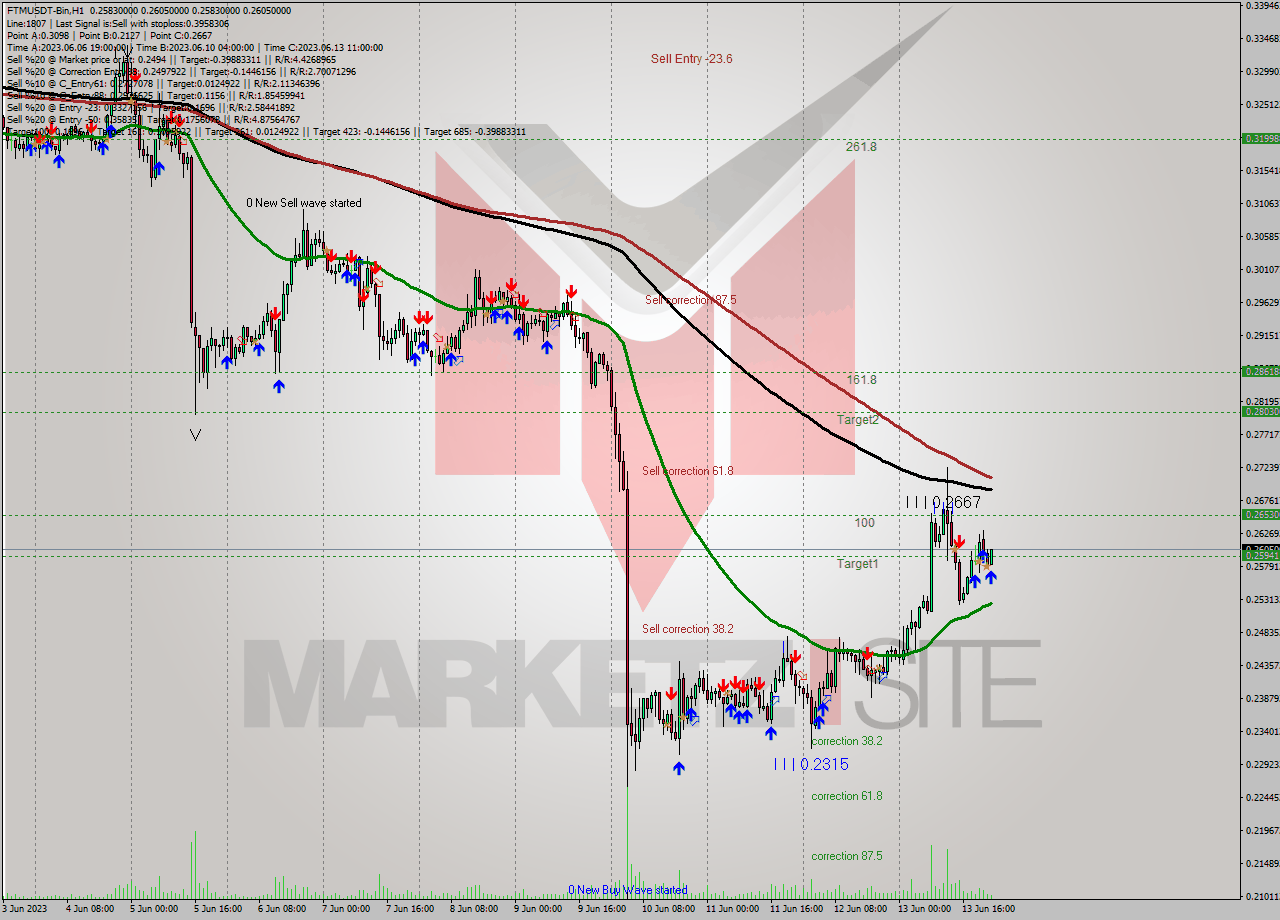This screenshot has width=1280, height=920.
Task: Click the 'I I I 0.2667' price marker
Action: coord(943,503)
